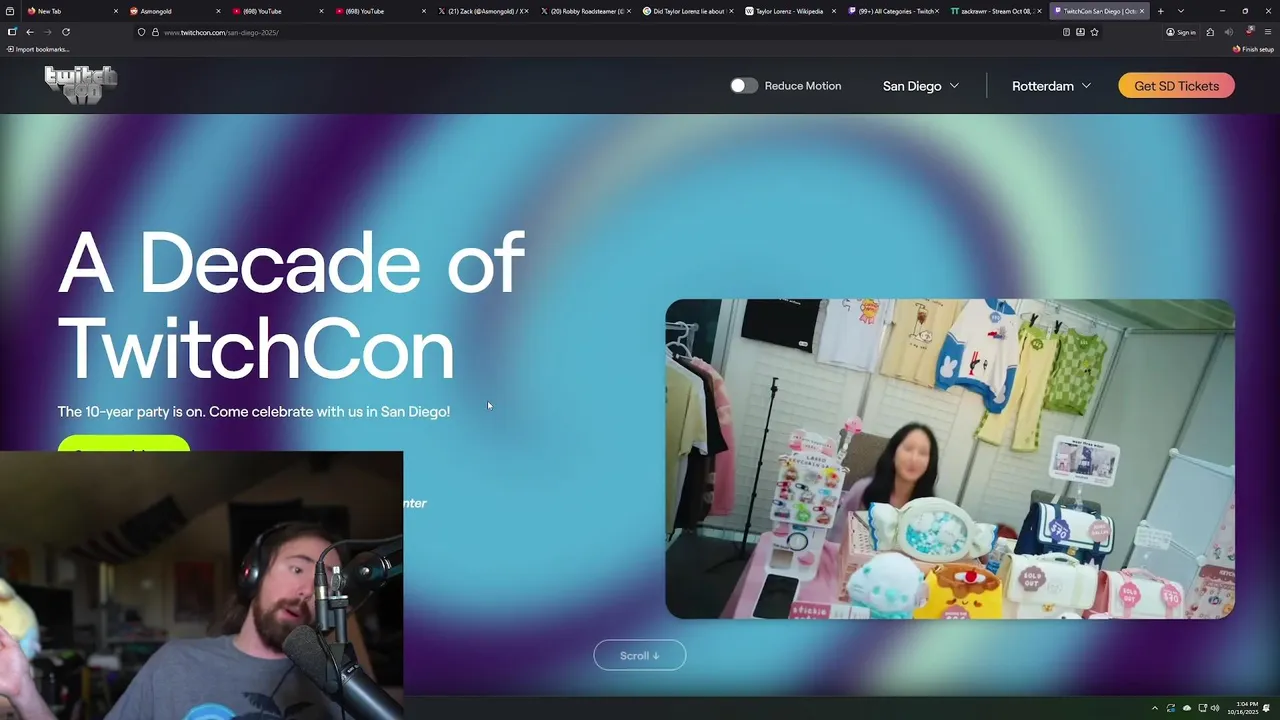Open a new tab with plus icon
This screenshot has height=720, width=1280.
click(1160, 11)
